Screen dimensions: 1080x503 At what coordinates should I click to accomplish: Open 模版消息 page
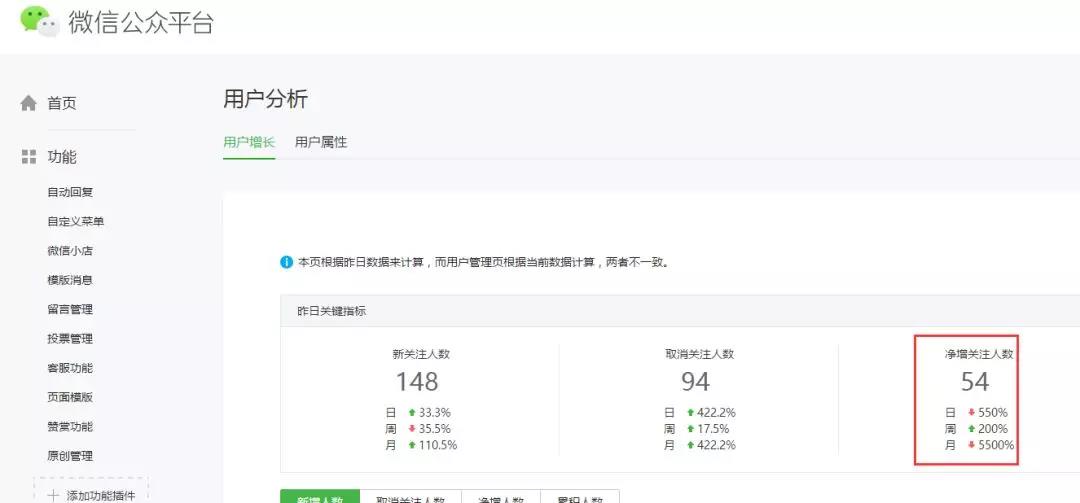coord(70,280)
